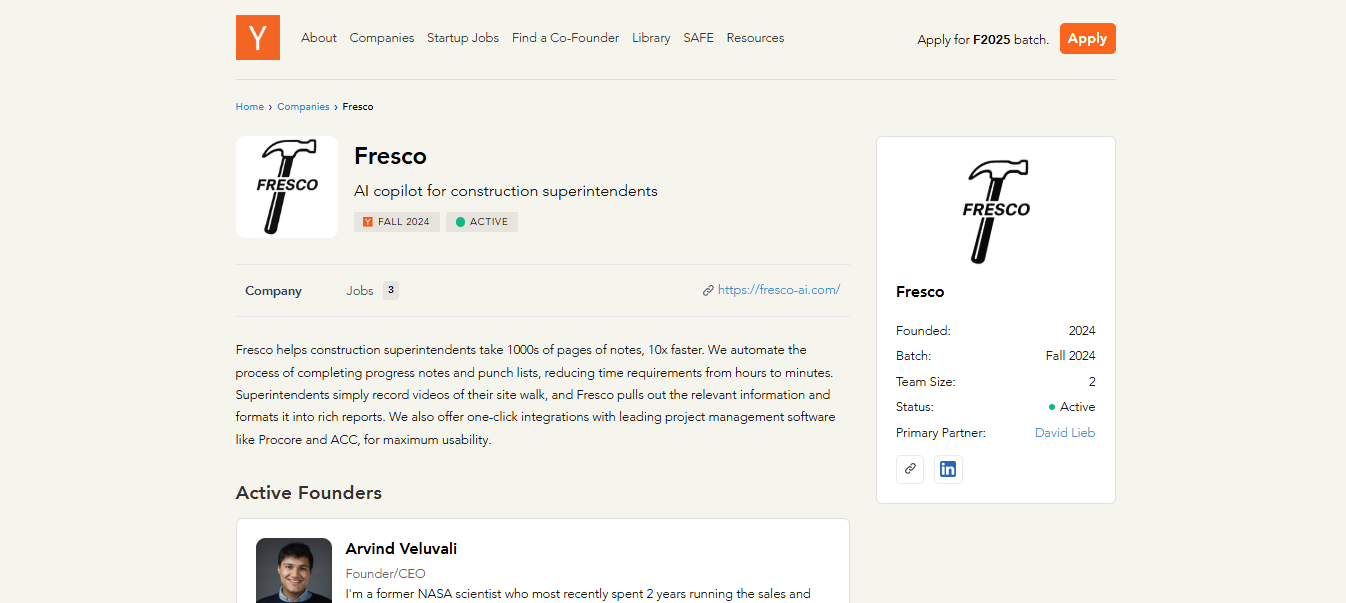
Task: Open primary partner David Lieb link
Action: [x=1065, y=433]
